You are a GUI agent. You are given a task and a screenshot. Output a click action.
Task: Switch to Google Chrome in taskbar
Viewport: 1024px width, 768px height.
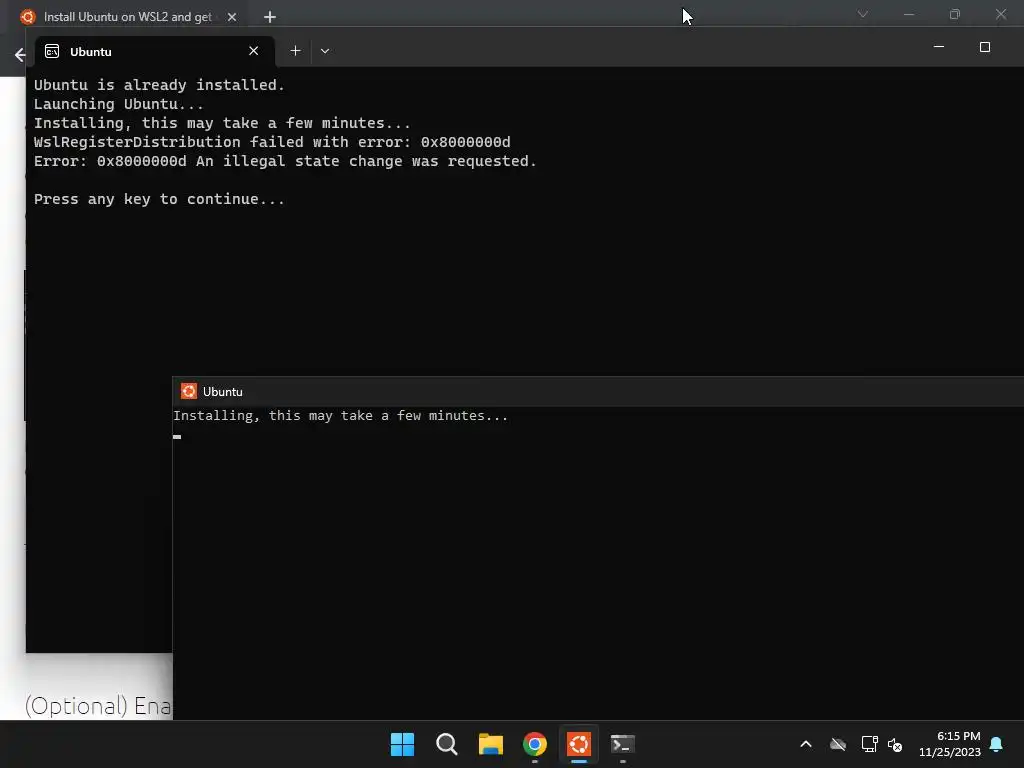534,744
